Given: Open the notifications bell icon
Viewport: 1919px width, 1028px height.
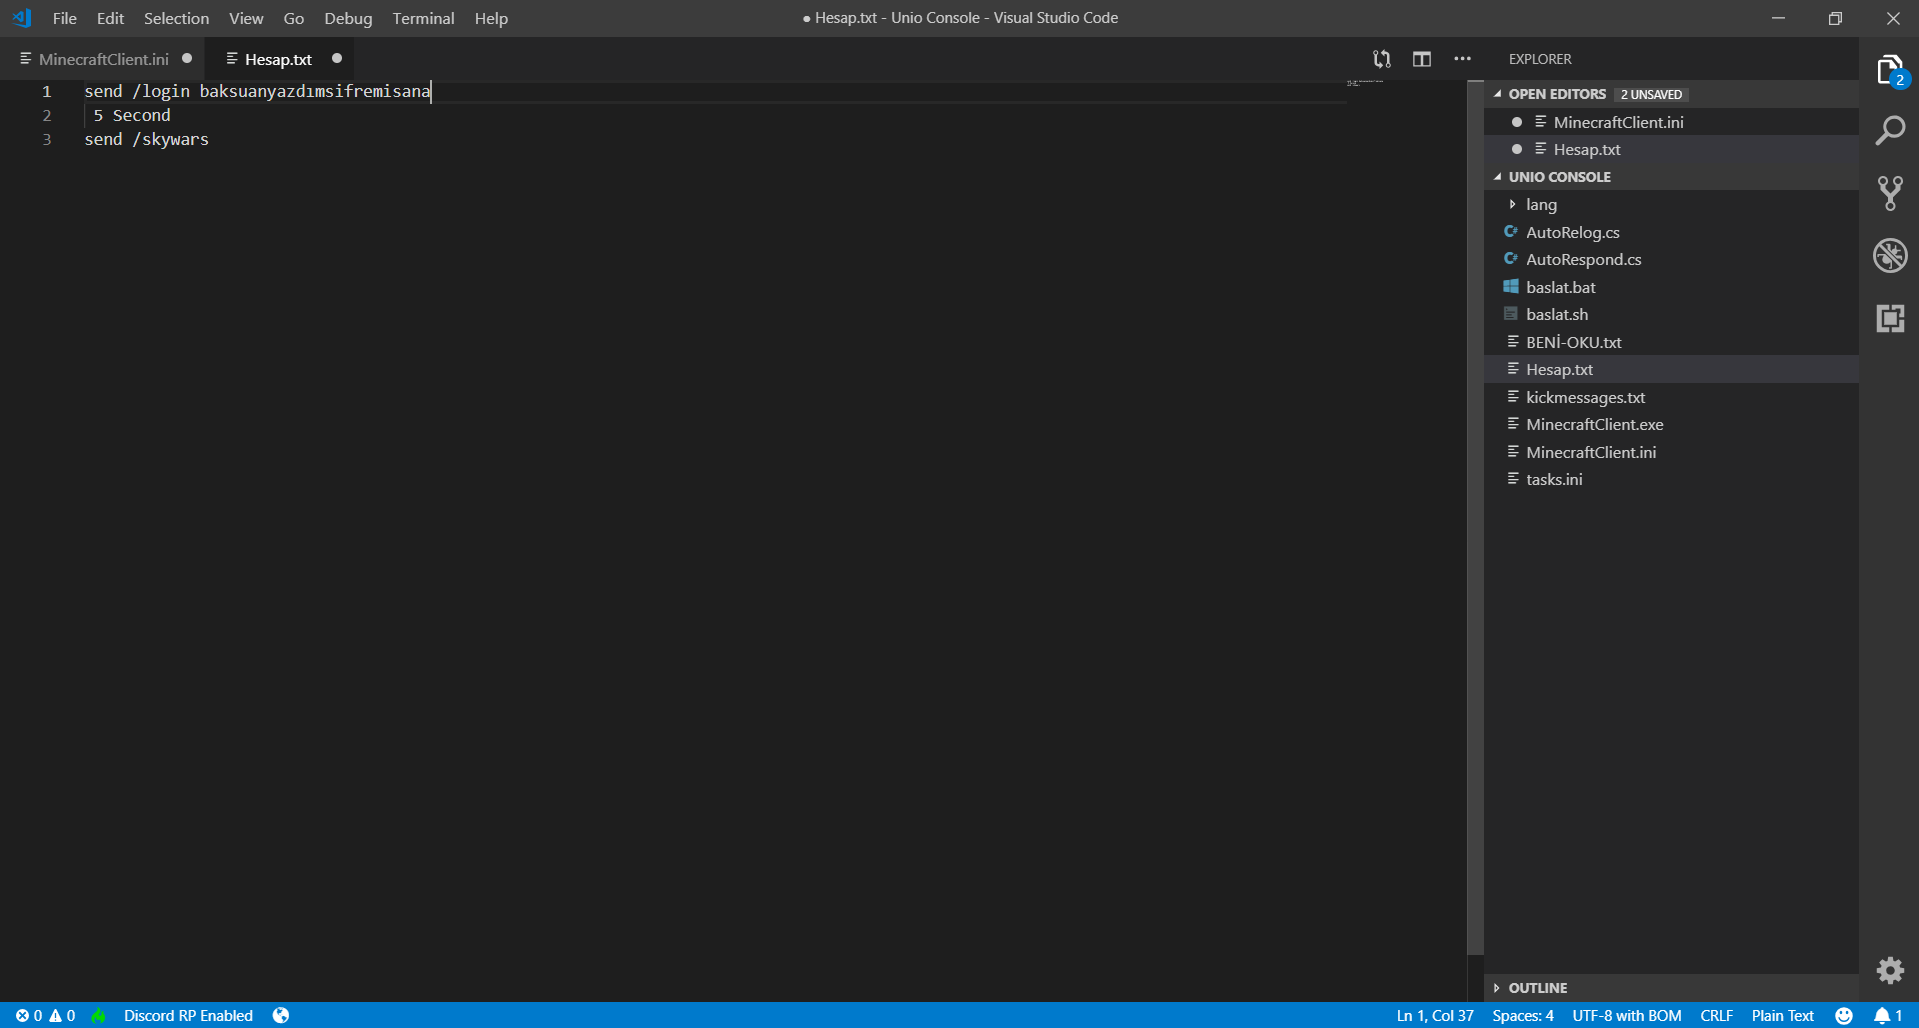Looking at the screenshot, I should (1888, 1015).
